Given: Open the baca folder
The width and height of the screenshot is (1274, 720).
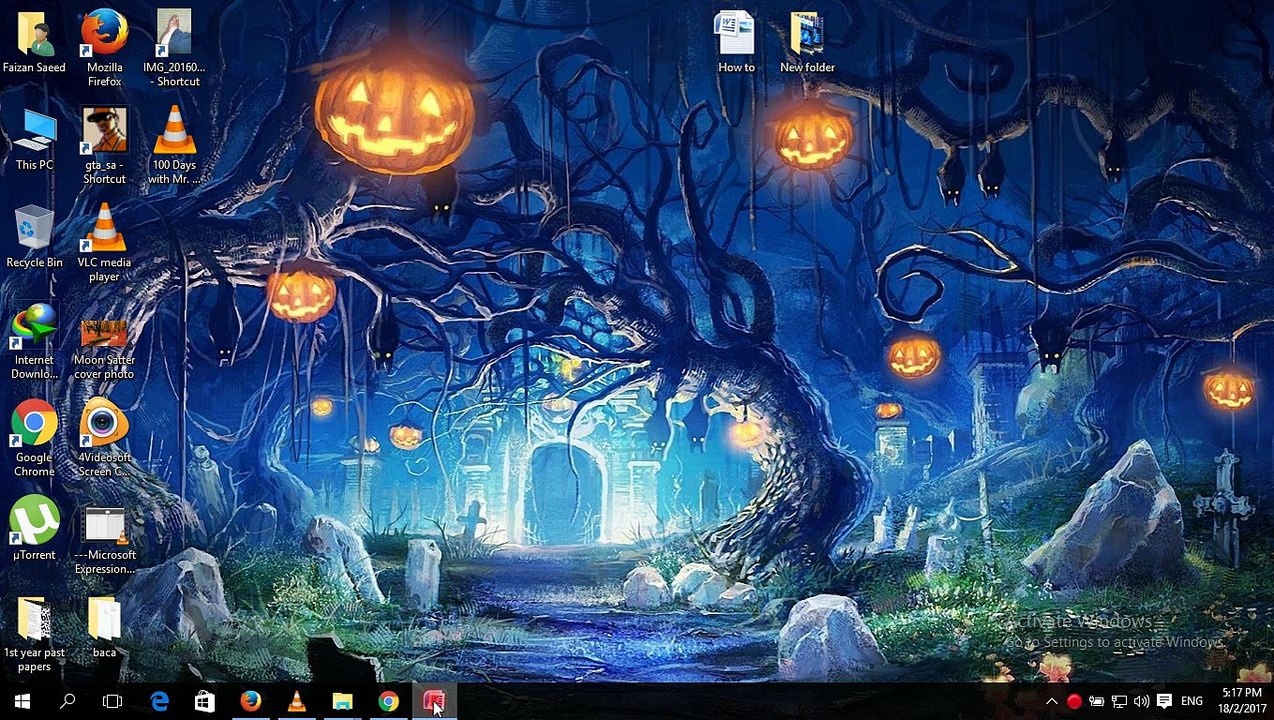Looking at the screenshot, I should point(104,628).
